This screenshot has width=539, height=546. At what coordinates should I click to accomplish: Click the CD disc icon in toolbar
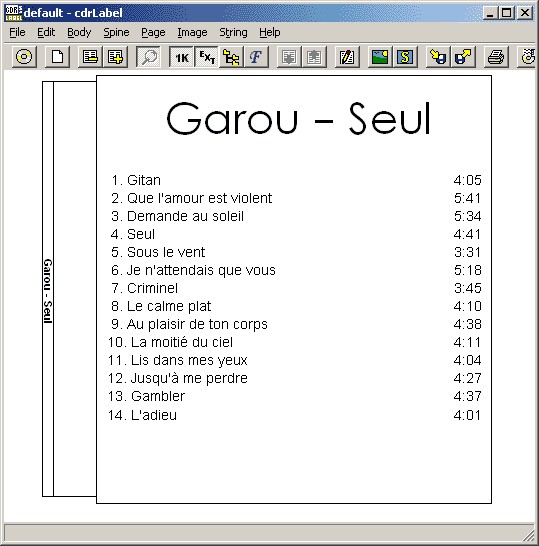[24, 57]
